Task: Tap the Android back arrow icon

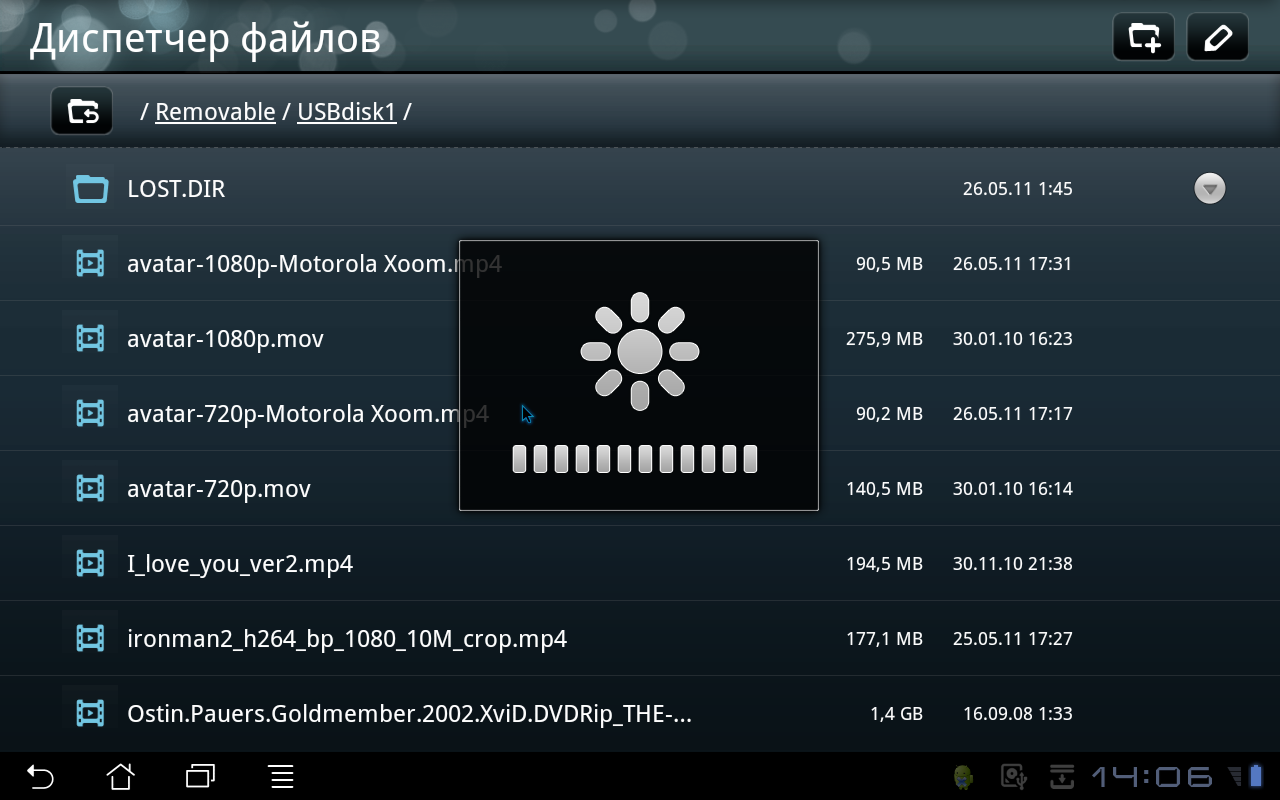Action: 40,776
